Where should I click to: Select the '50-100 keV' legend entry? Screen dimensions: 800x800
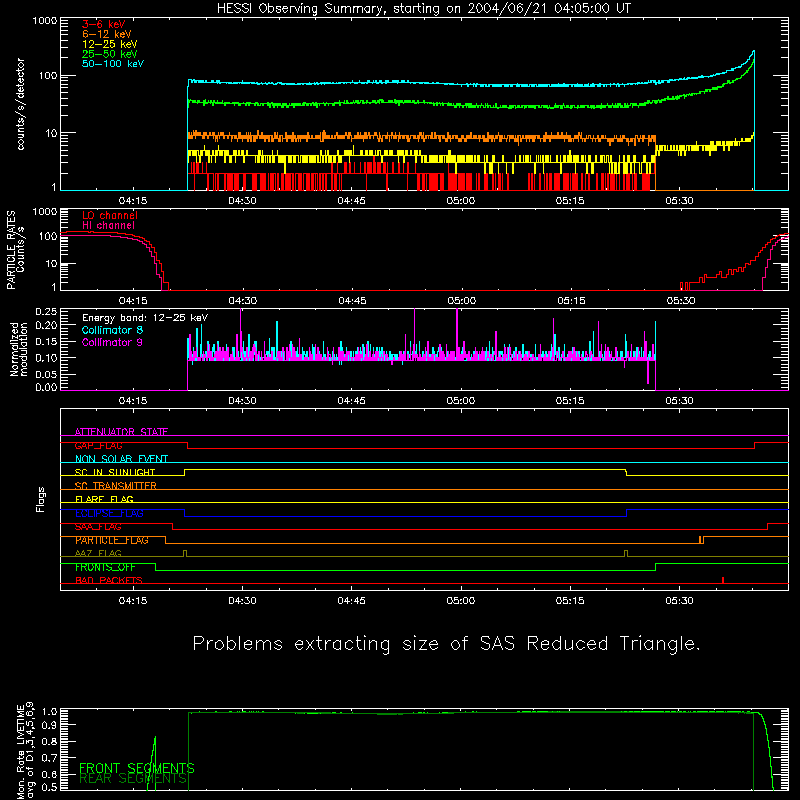[x=113, y=64]
